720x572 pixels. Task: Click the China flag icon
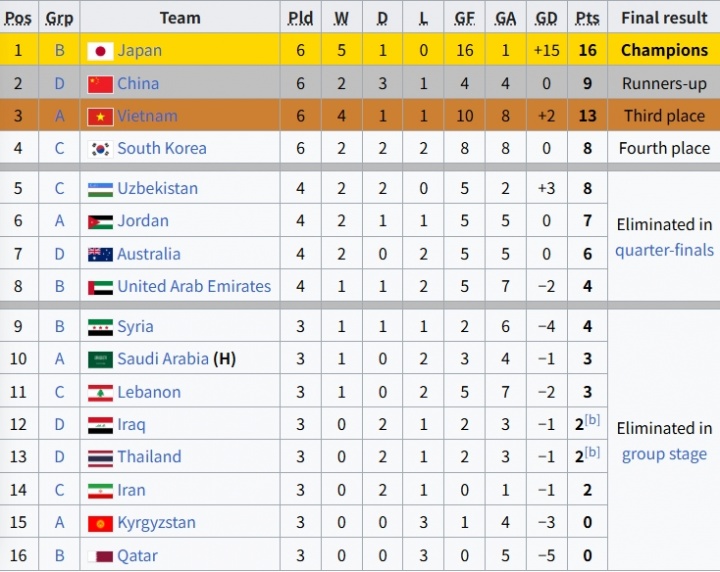tap(100, 84)
